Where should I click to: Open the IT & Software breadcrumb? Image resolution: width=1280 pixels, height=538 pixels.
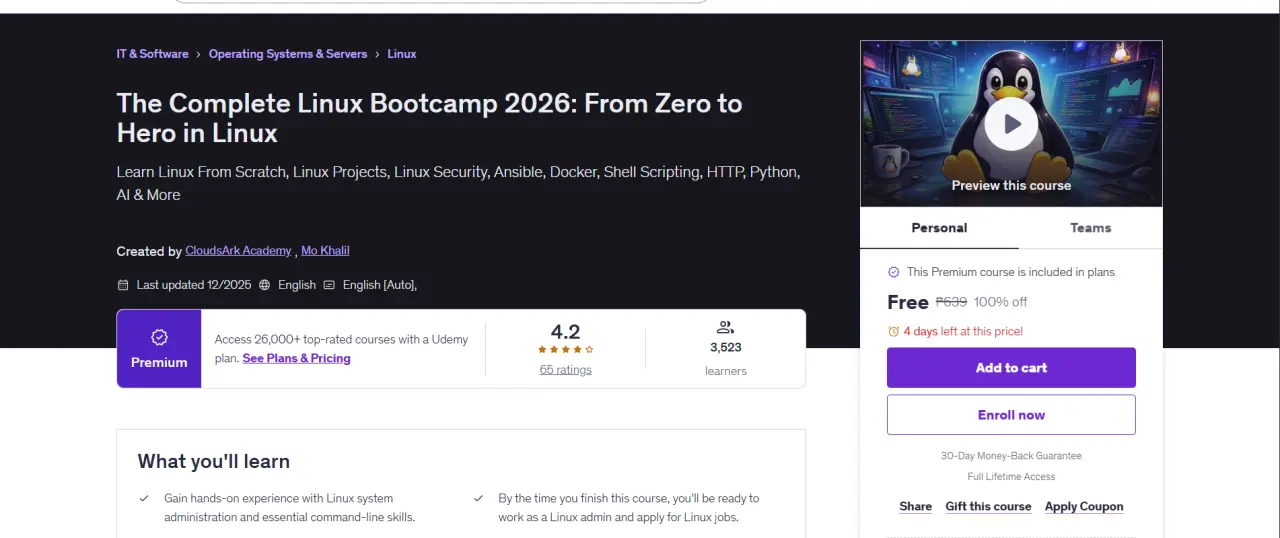point(152,54)
